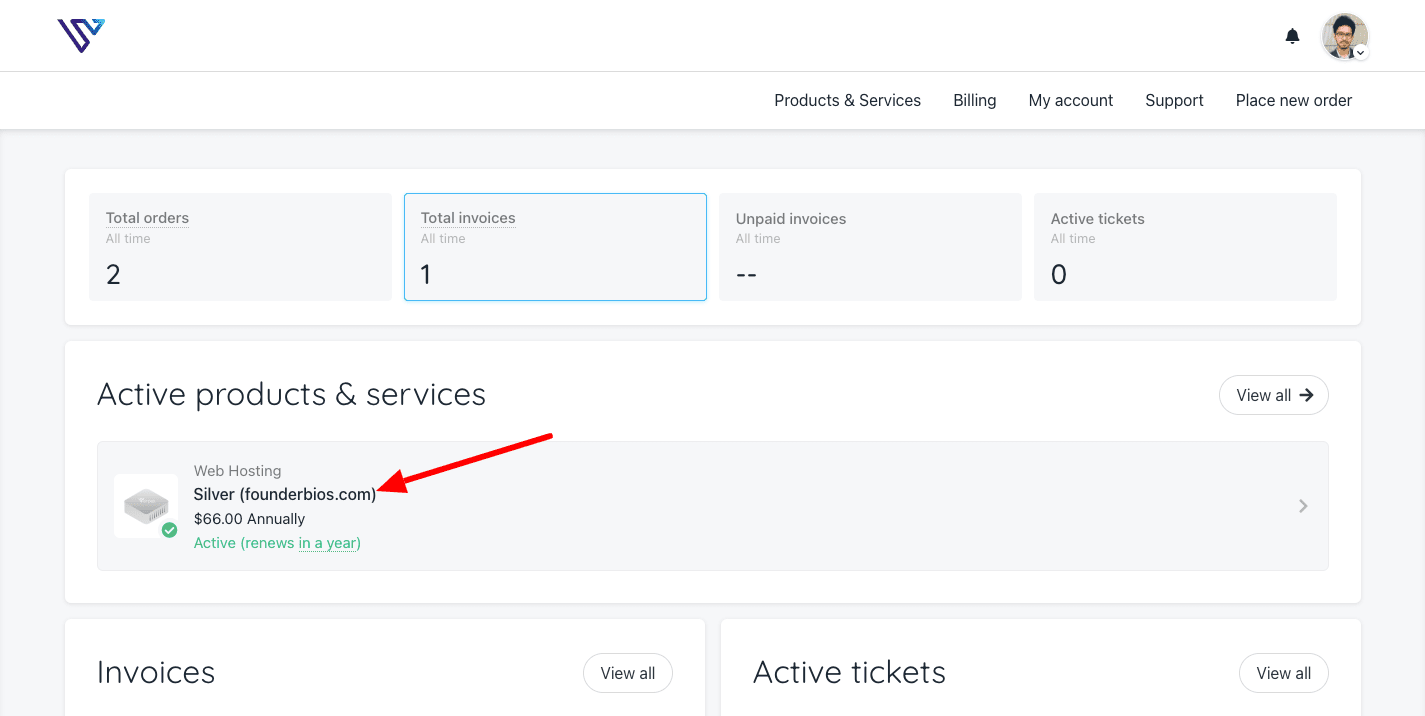Open the My account menu

pyautogui.click(x=1070, y=100)
